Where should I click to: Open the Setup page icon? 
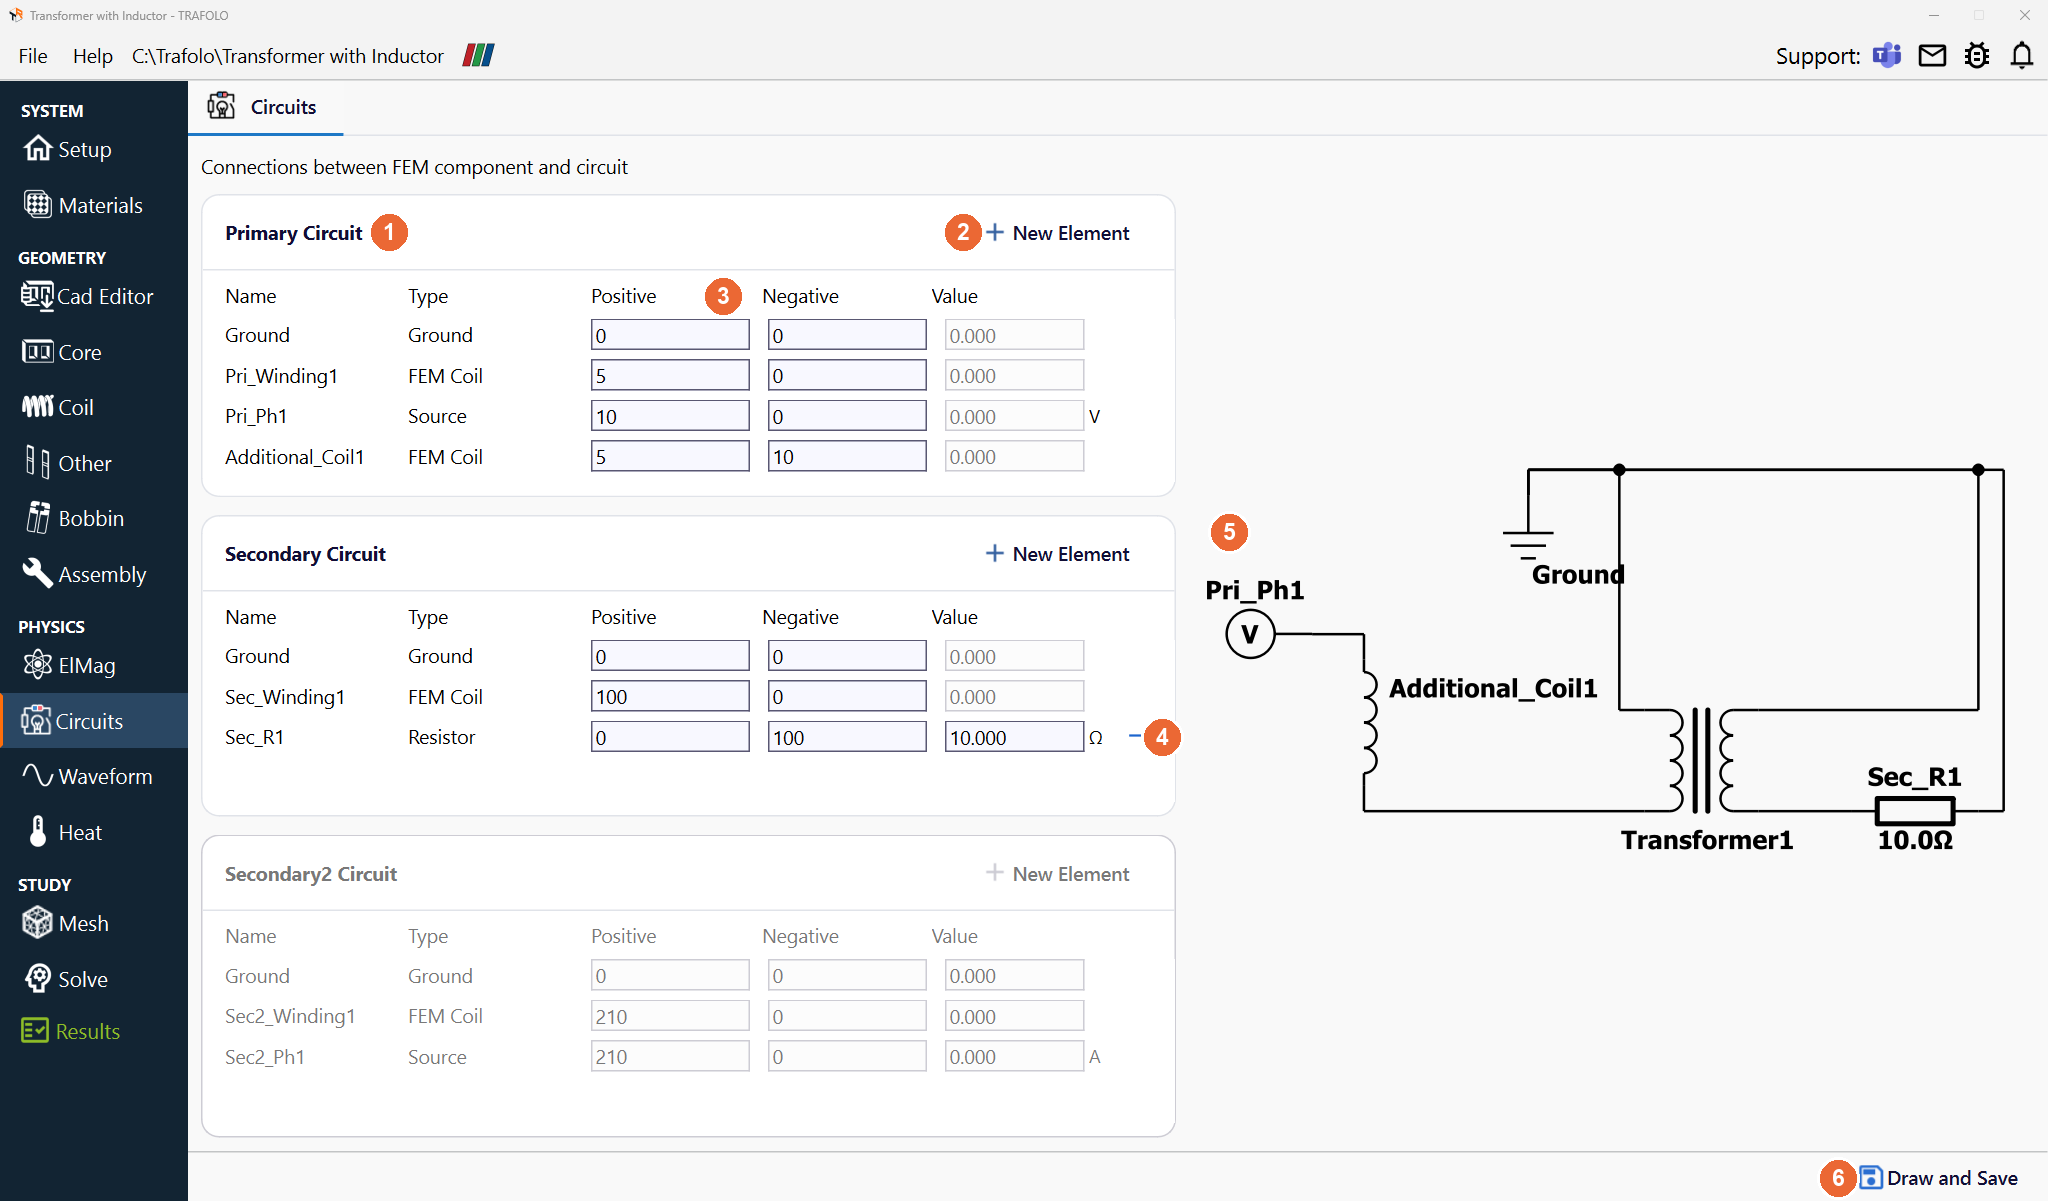click(x=38, y=148)
